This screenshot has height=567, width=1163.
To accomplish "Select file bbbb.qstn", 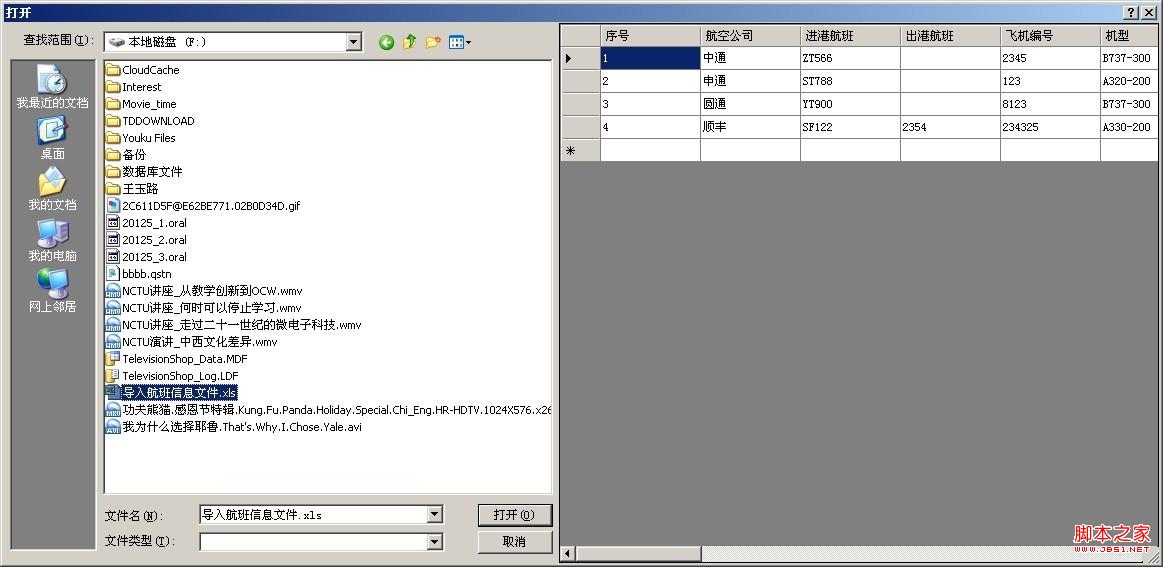I will (139, 274).
